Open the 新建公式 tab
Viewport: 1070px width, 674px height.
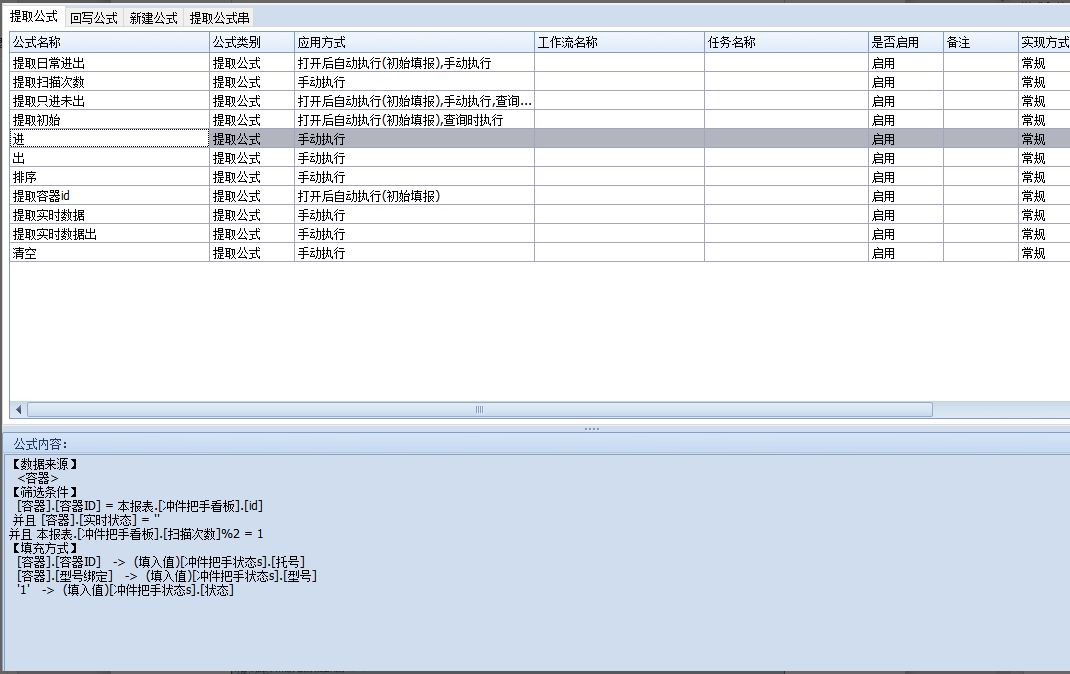point(153,18)
